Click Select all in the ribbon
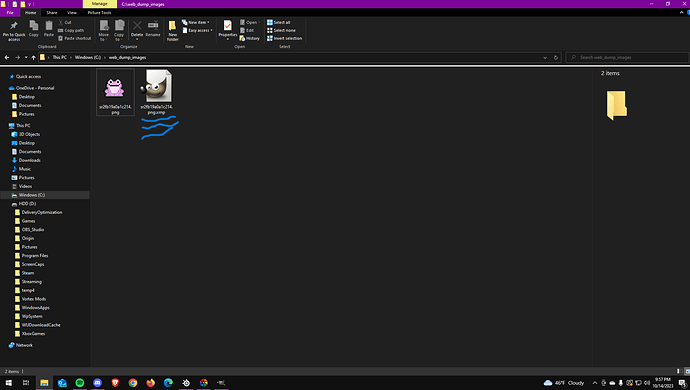The image size is (690, 390). pos(279,22)
